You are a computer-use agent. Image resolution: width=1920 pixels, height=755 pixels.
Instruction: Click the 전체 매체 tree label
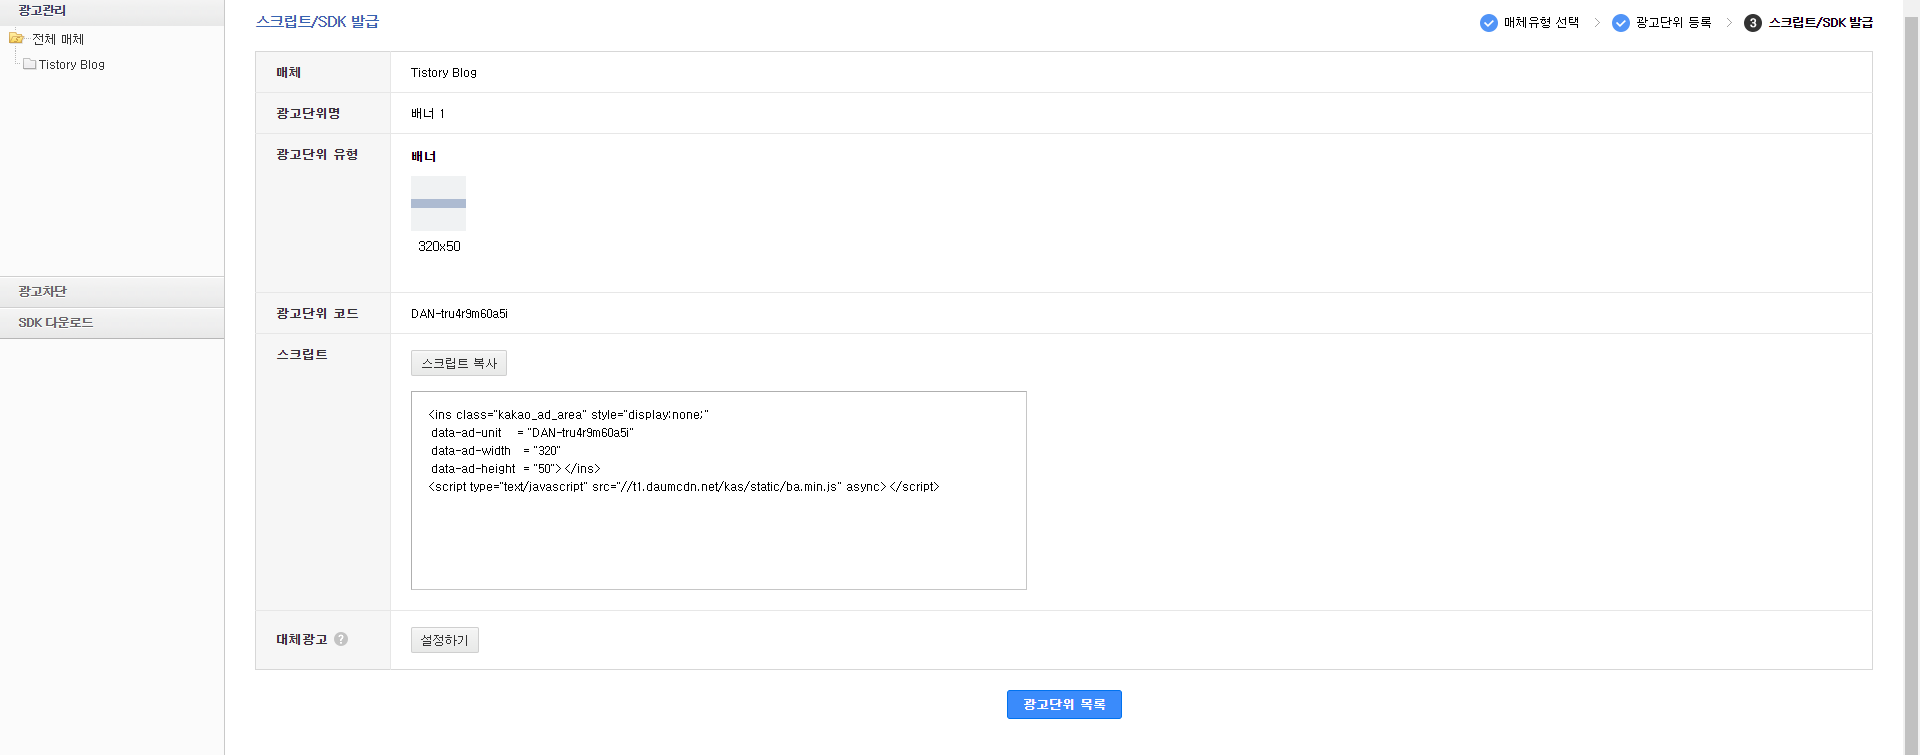[58, 39]
